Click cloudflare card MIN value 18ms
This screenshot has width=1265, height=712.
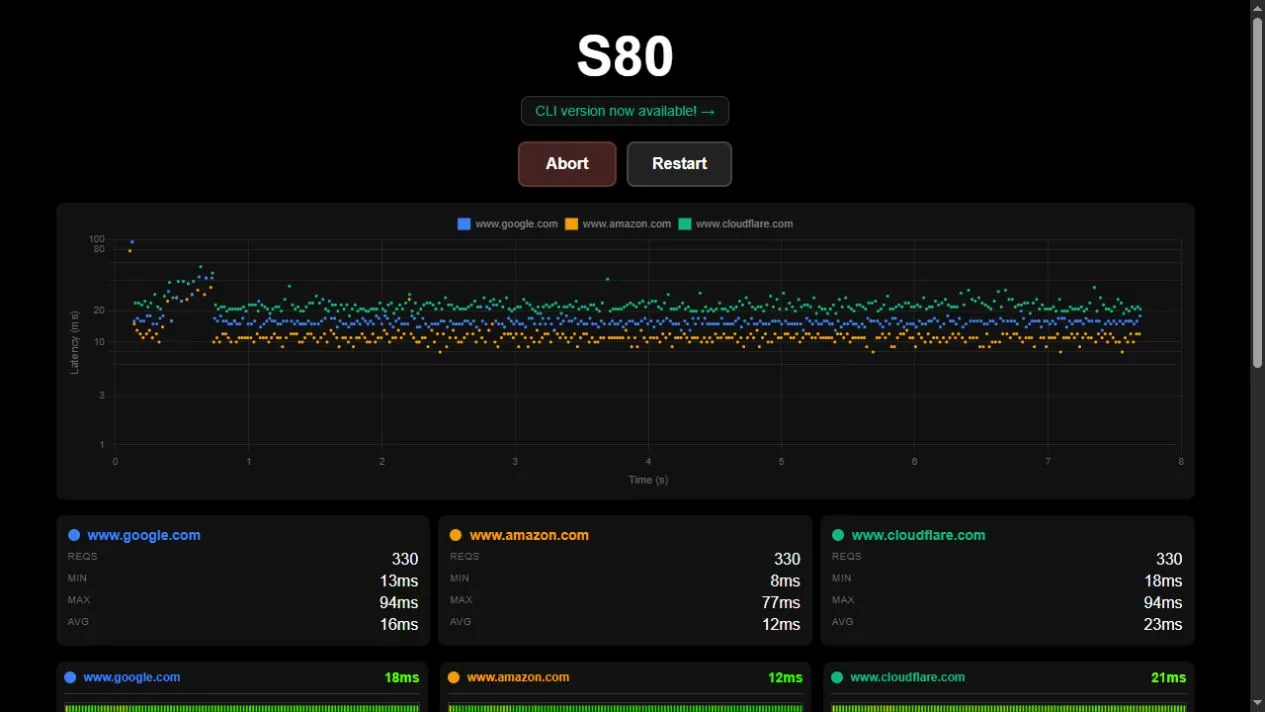1163,581
